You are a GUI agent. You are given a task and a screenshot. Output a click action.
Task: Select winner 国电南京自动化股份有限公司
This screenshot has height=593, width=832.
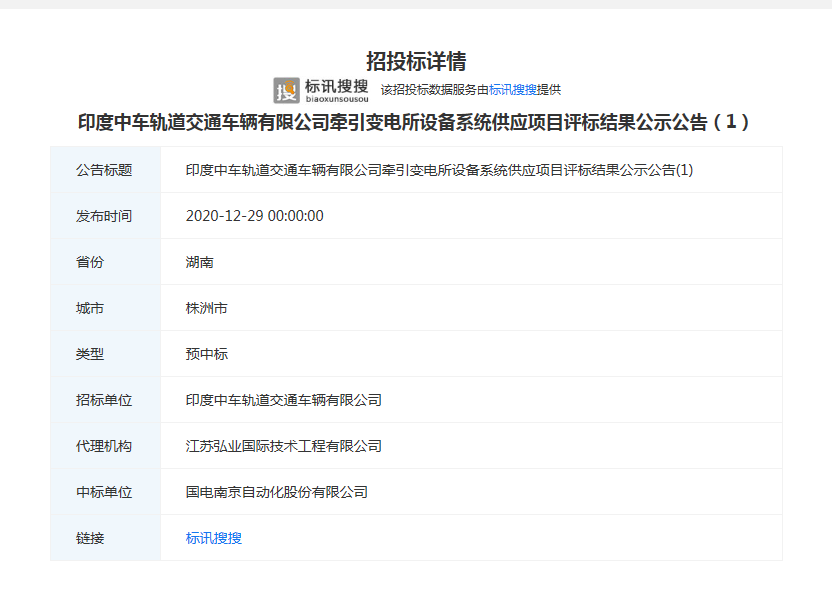point(276,492)
